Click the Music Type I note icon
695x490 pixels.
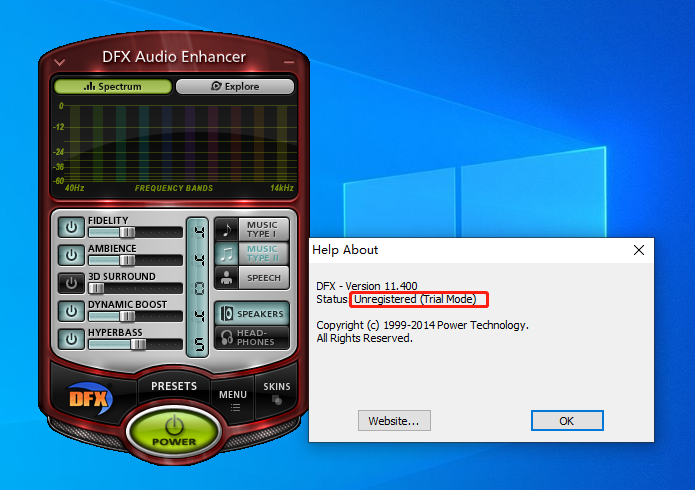click(227, 229)
